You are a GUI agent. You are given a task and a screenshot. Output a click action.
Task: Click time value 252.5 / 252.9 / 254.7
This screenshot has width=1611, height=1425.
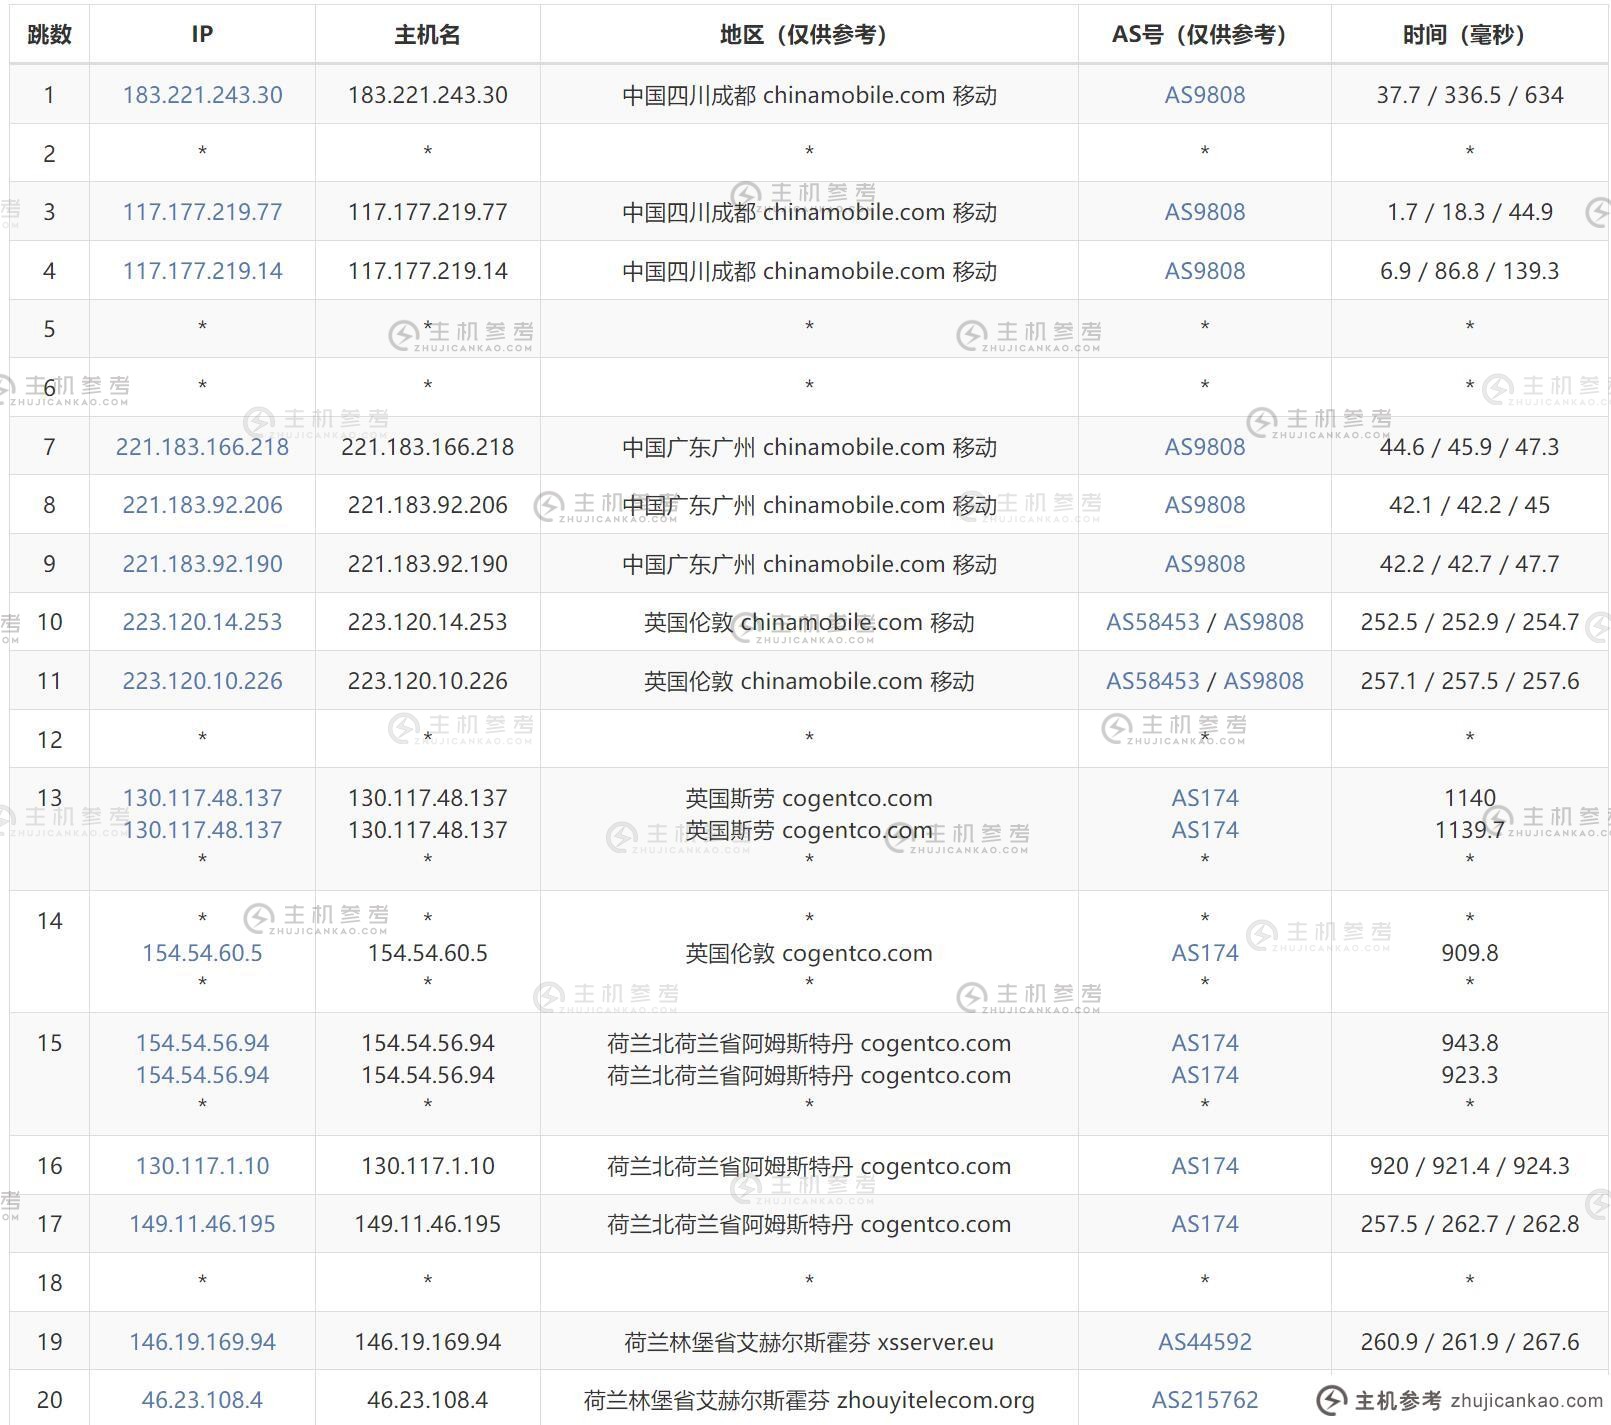pos(1470,622)
